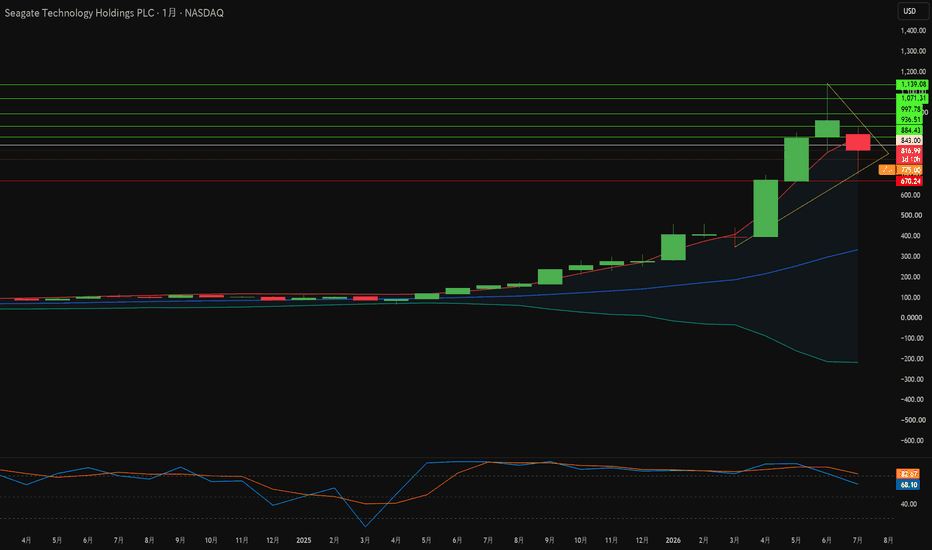Click the 2026 label on time axis

click(673, 540)
